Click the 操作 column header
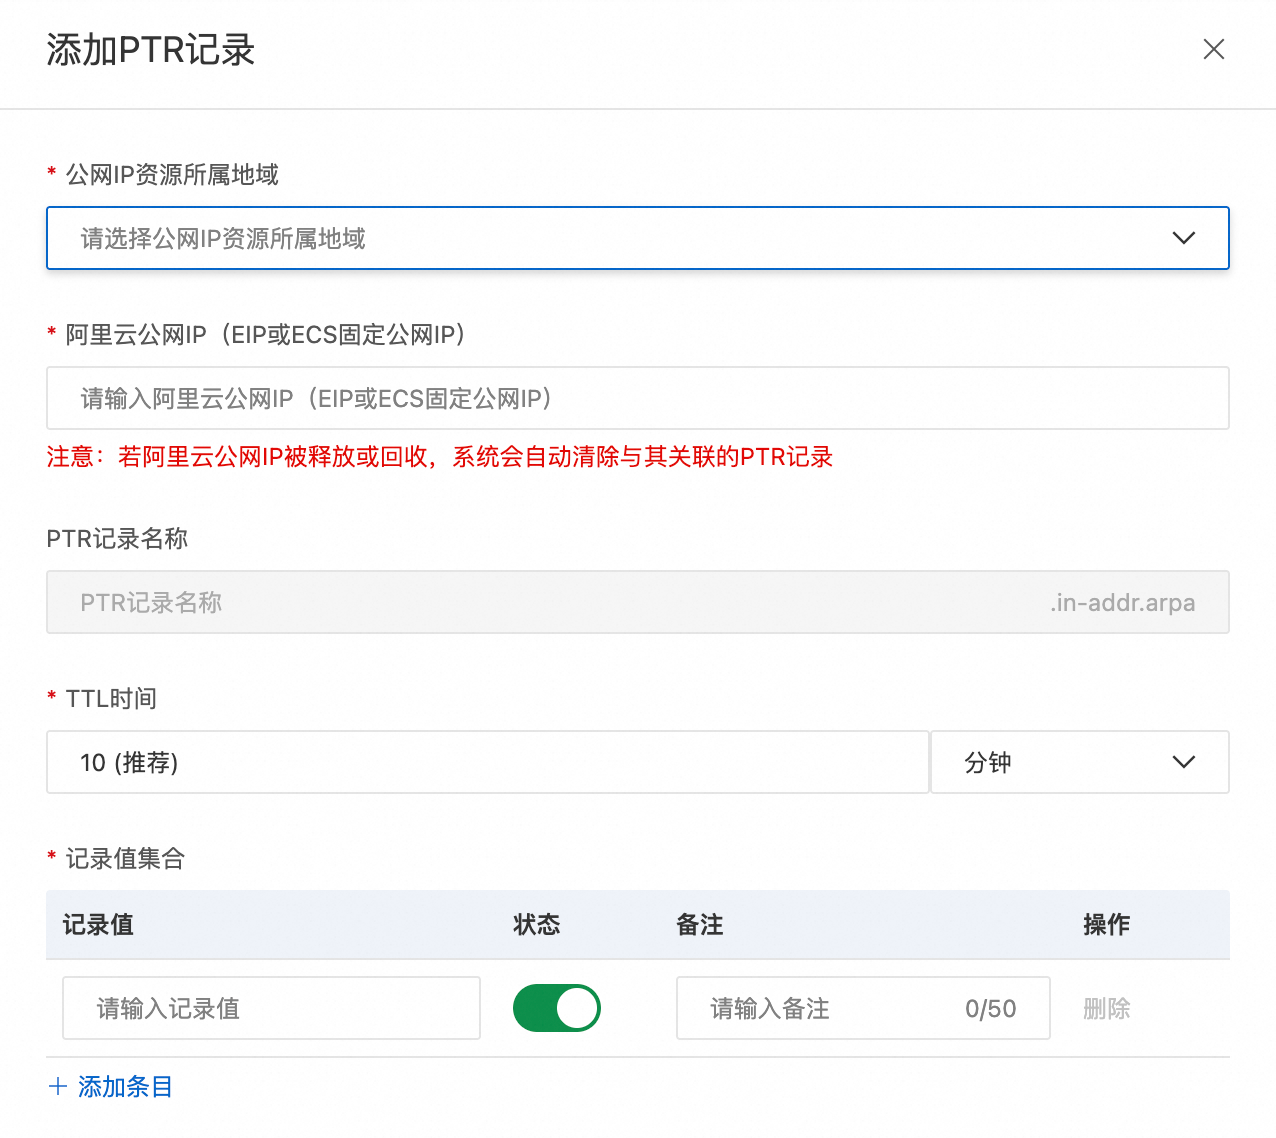The image size is (1276, 1138). click(x=1107, y=925)
